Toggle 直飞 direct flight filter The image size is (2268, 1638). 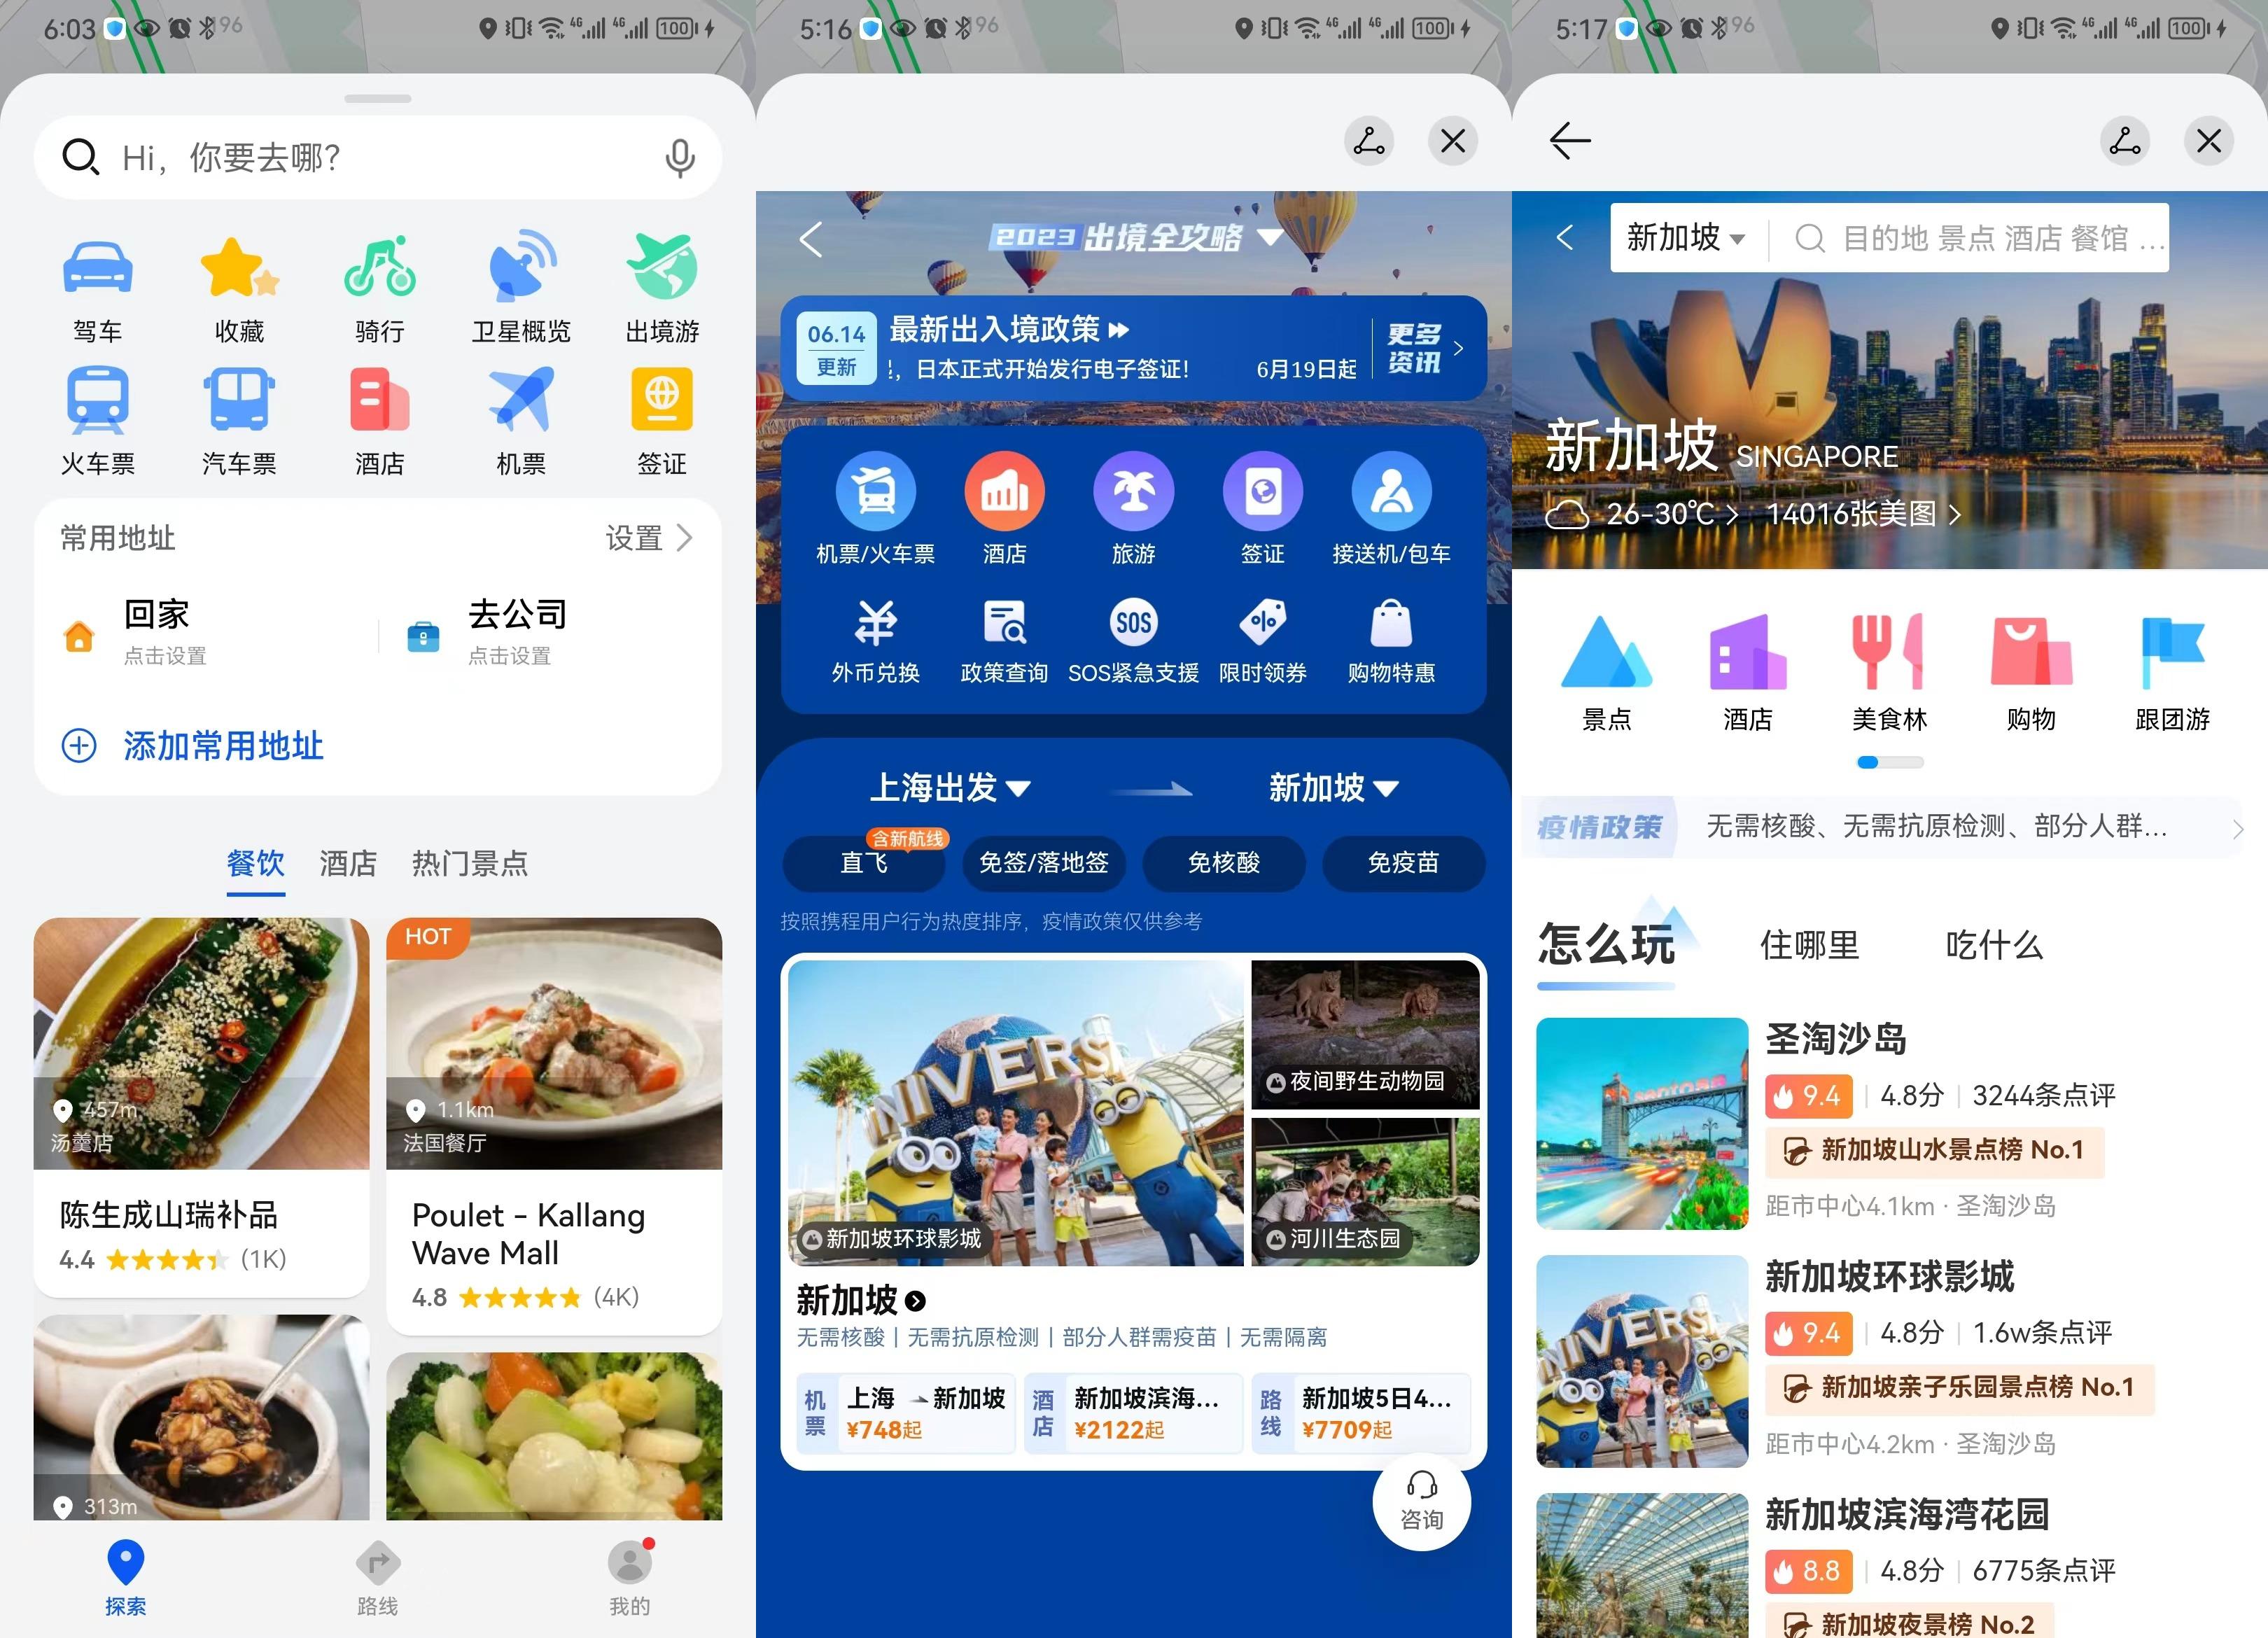(x=864, y=863)
